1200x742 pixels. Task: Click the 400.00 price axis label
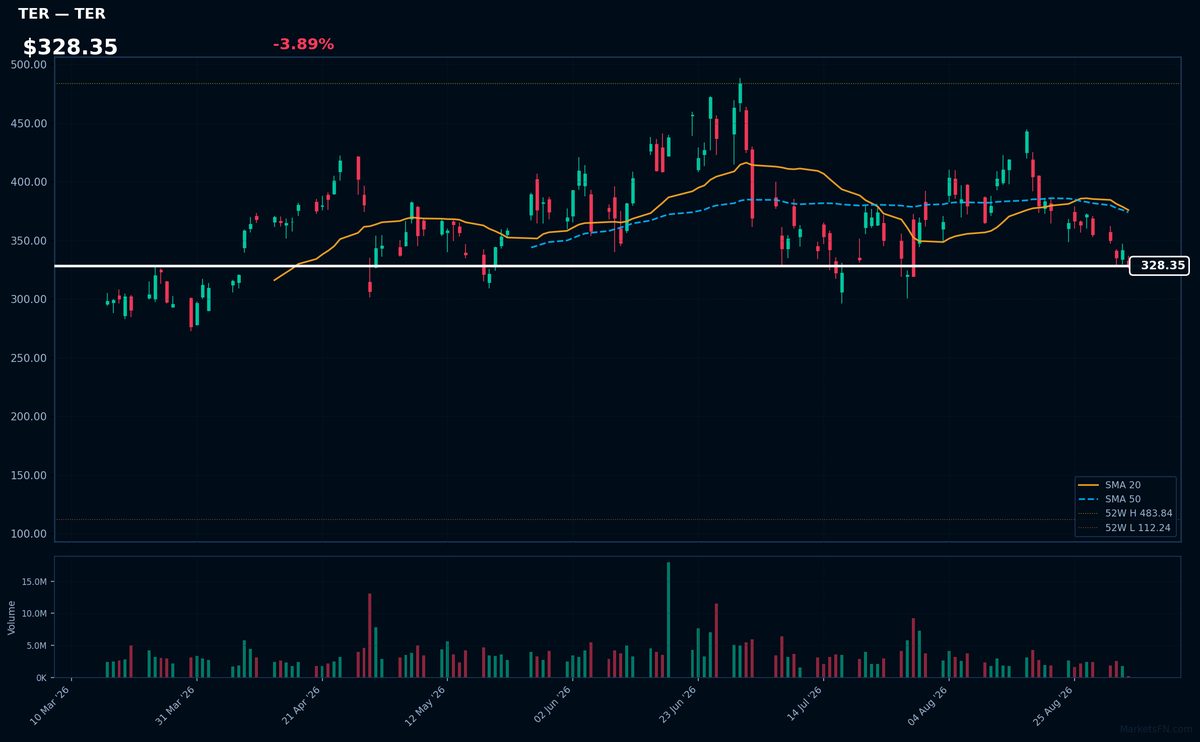(28, 182)
